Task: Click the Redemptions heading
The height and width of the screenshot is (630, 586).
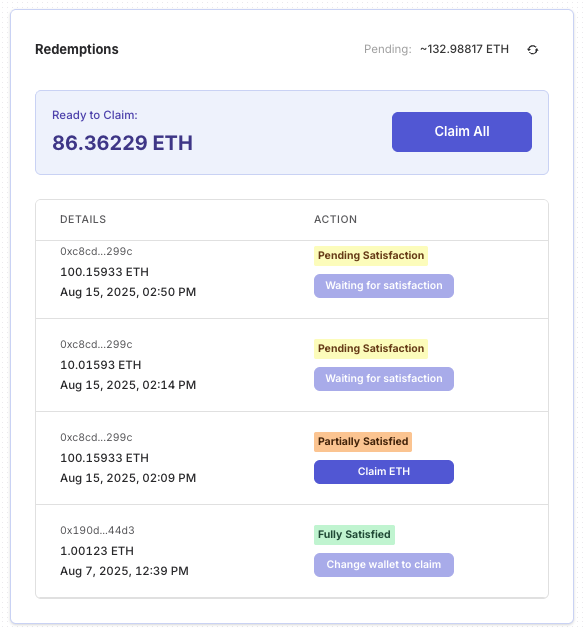Action: tap(77, 49)
